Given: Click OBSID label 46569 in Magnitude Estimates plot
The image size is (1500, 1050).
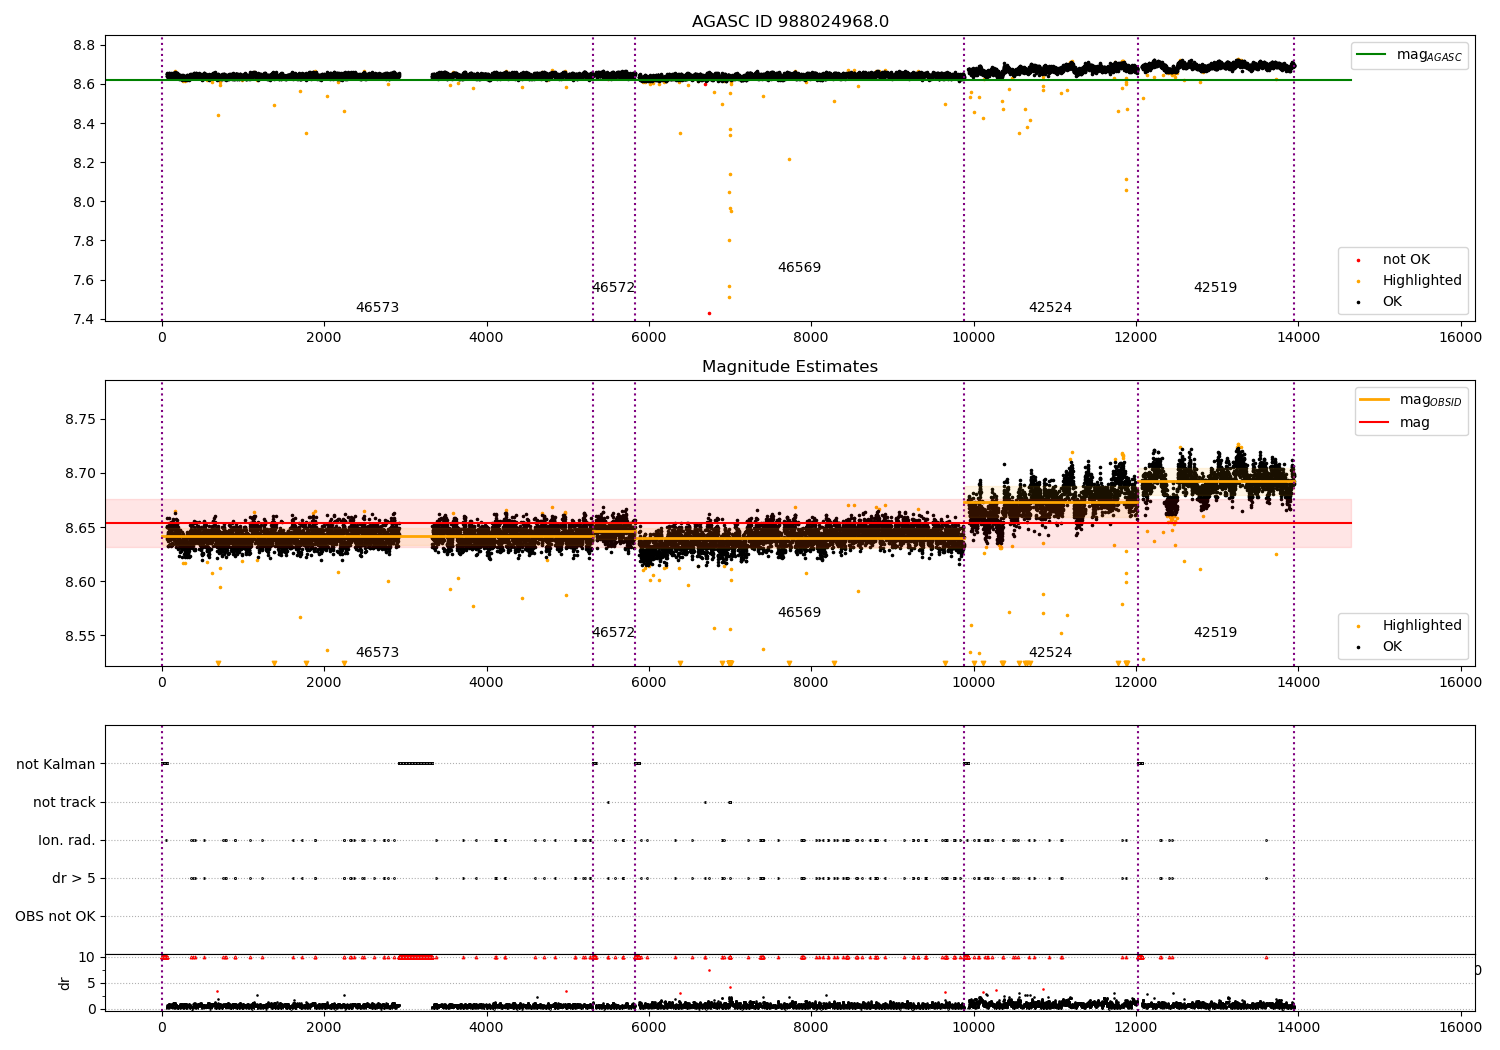Looking at the screenshot, I should [799, 613].
